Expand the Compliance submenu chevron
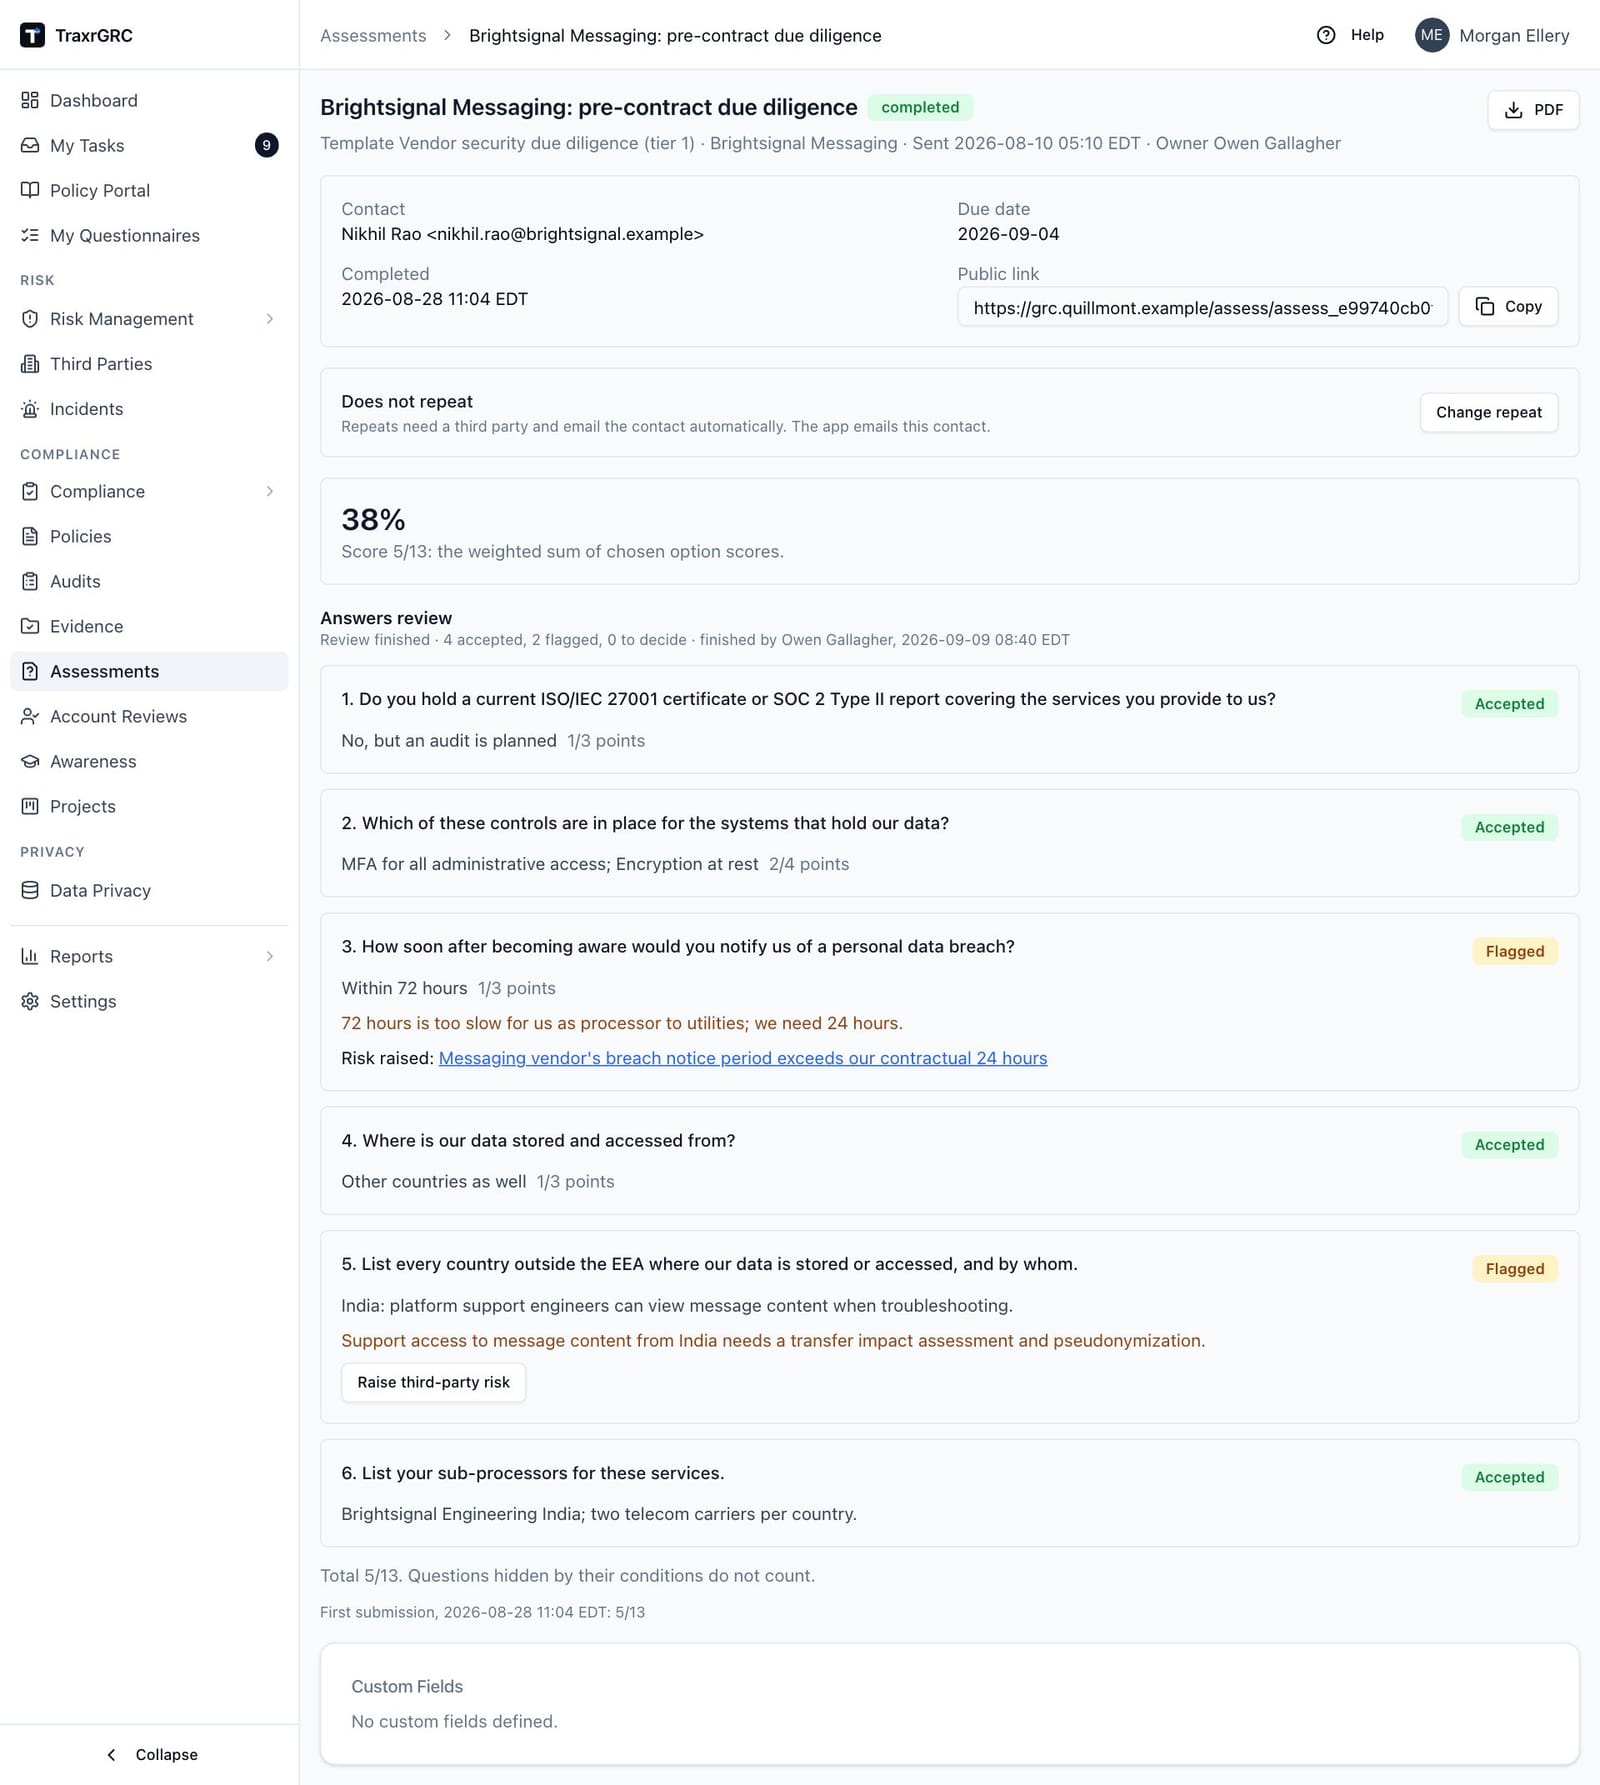 270,491
